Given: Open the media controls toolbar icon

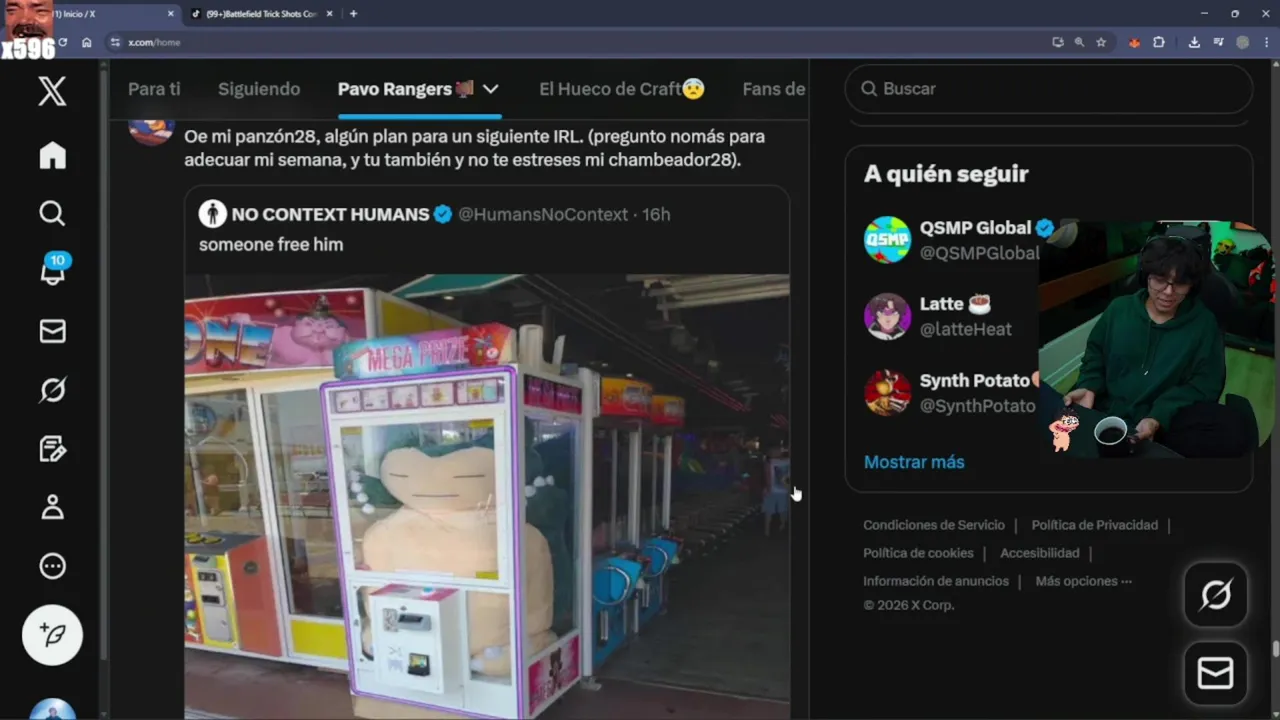Looking at the screenshot, I should [x=1218, y=42].
